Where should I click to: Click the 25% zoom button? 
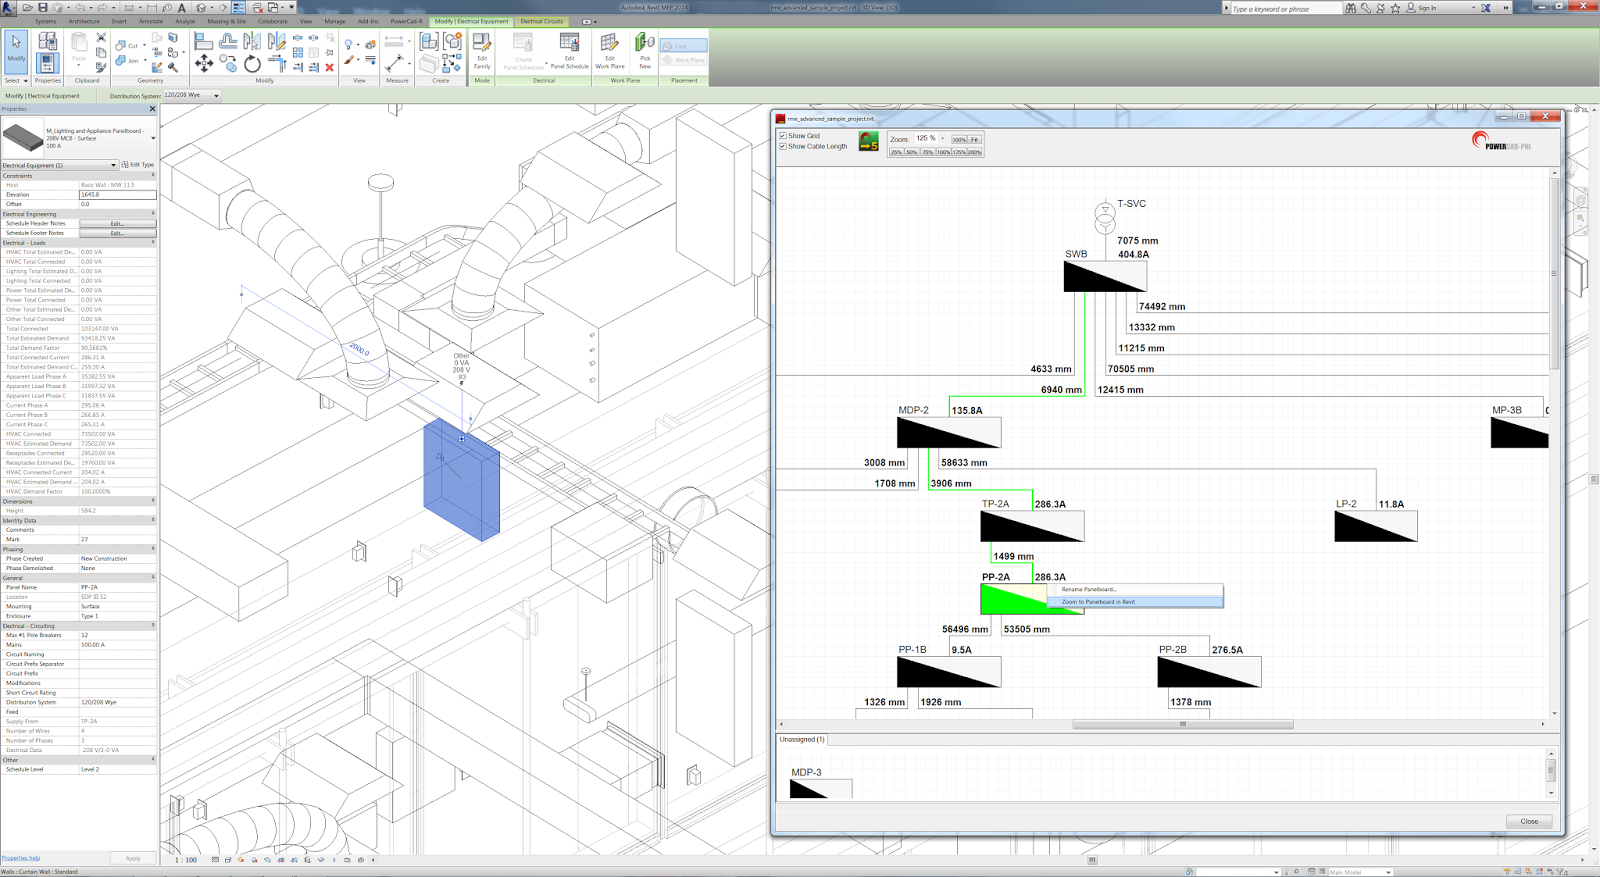pos(897,152)
